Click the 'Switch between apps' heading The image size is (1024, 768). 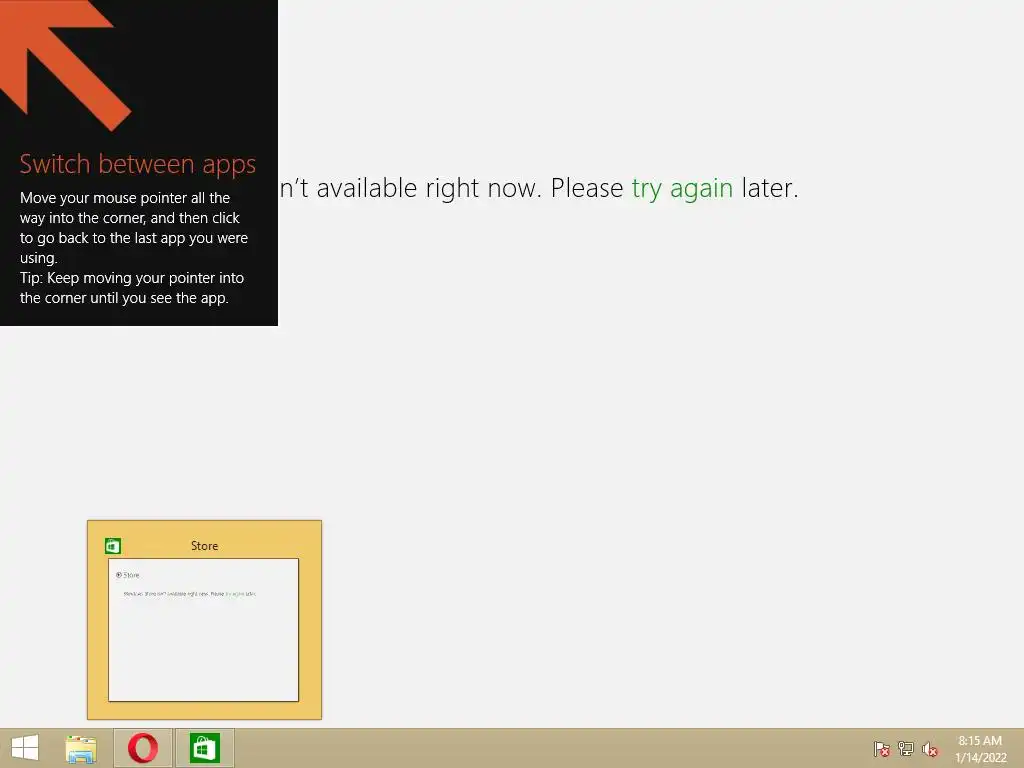[x=138, y=165]
